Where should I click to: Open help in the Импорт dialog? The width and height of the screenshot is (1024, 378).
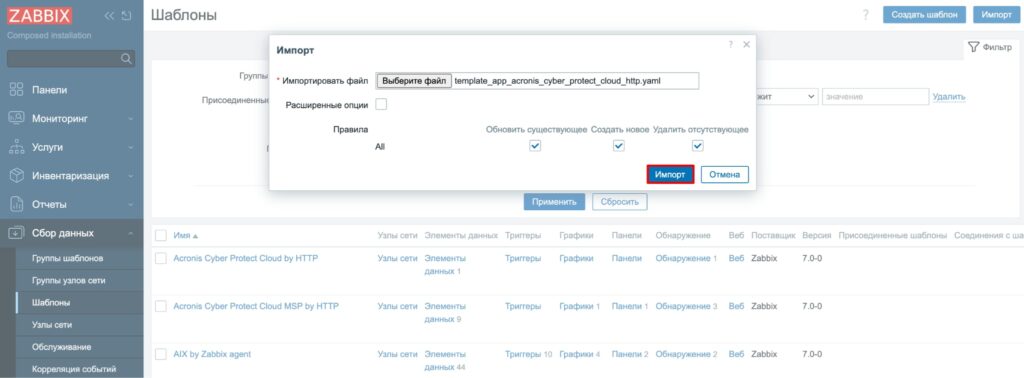tap(731, 44)
